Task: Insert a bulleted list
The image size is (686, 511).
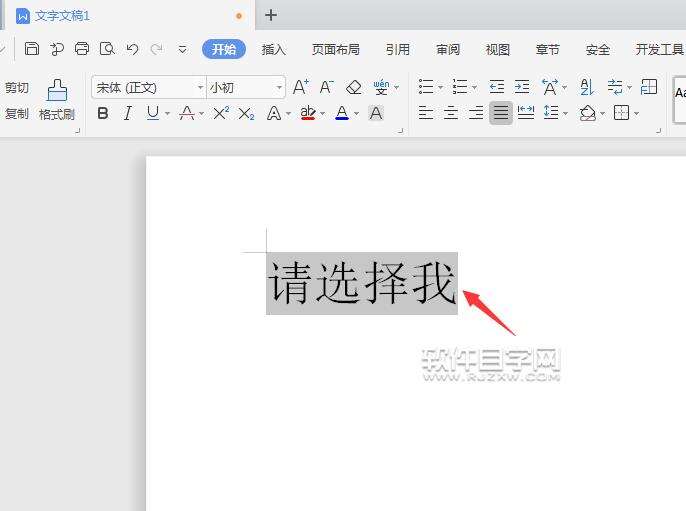Action: coord(426,87)
